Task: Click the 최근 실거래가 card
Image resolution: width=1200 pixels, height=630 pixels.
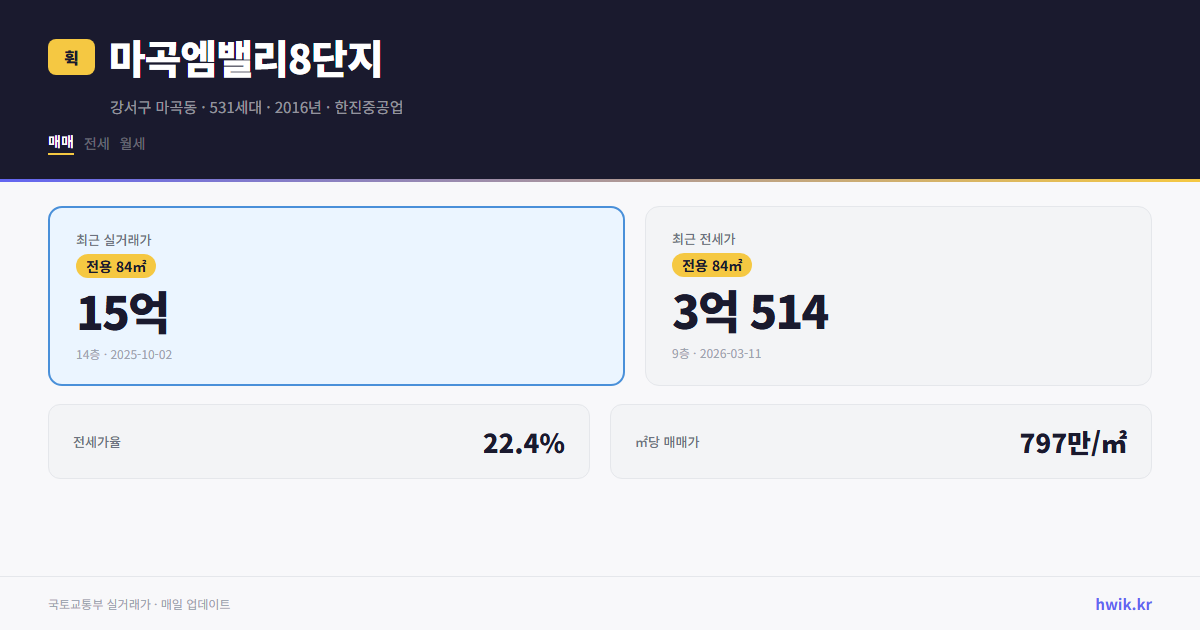Action: [x=335, y=295]
